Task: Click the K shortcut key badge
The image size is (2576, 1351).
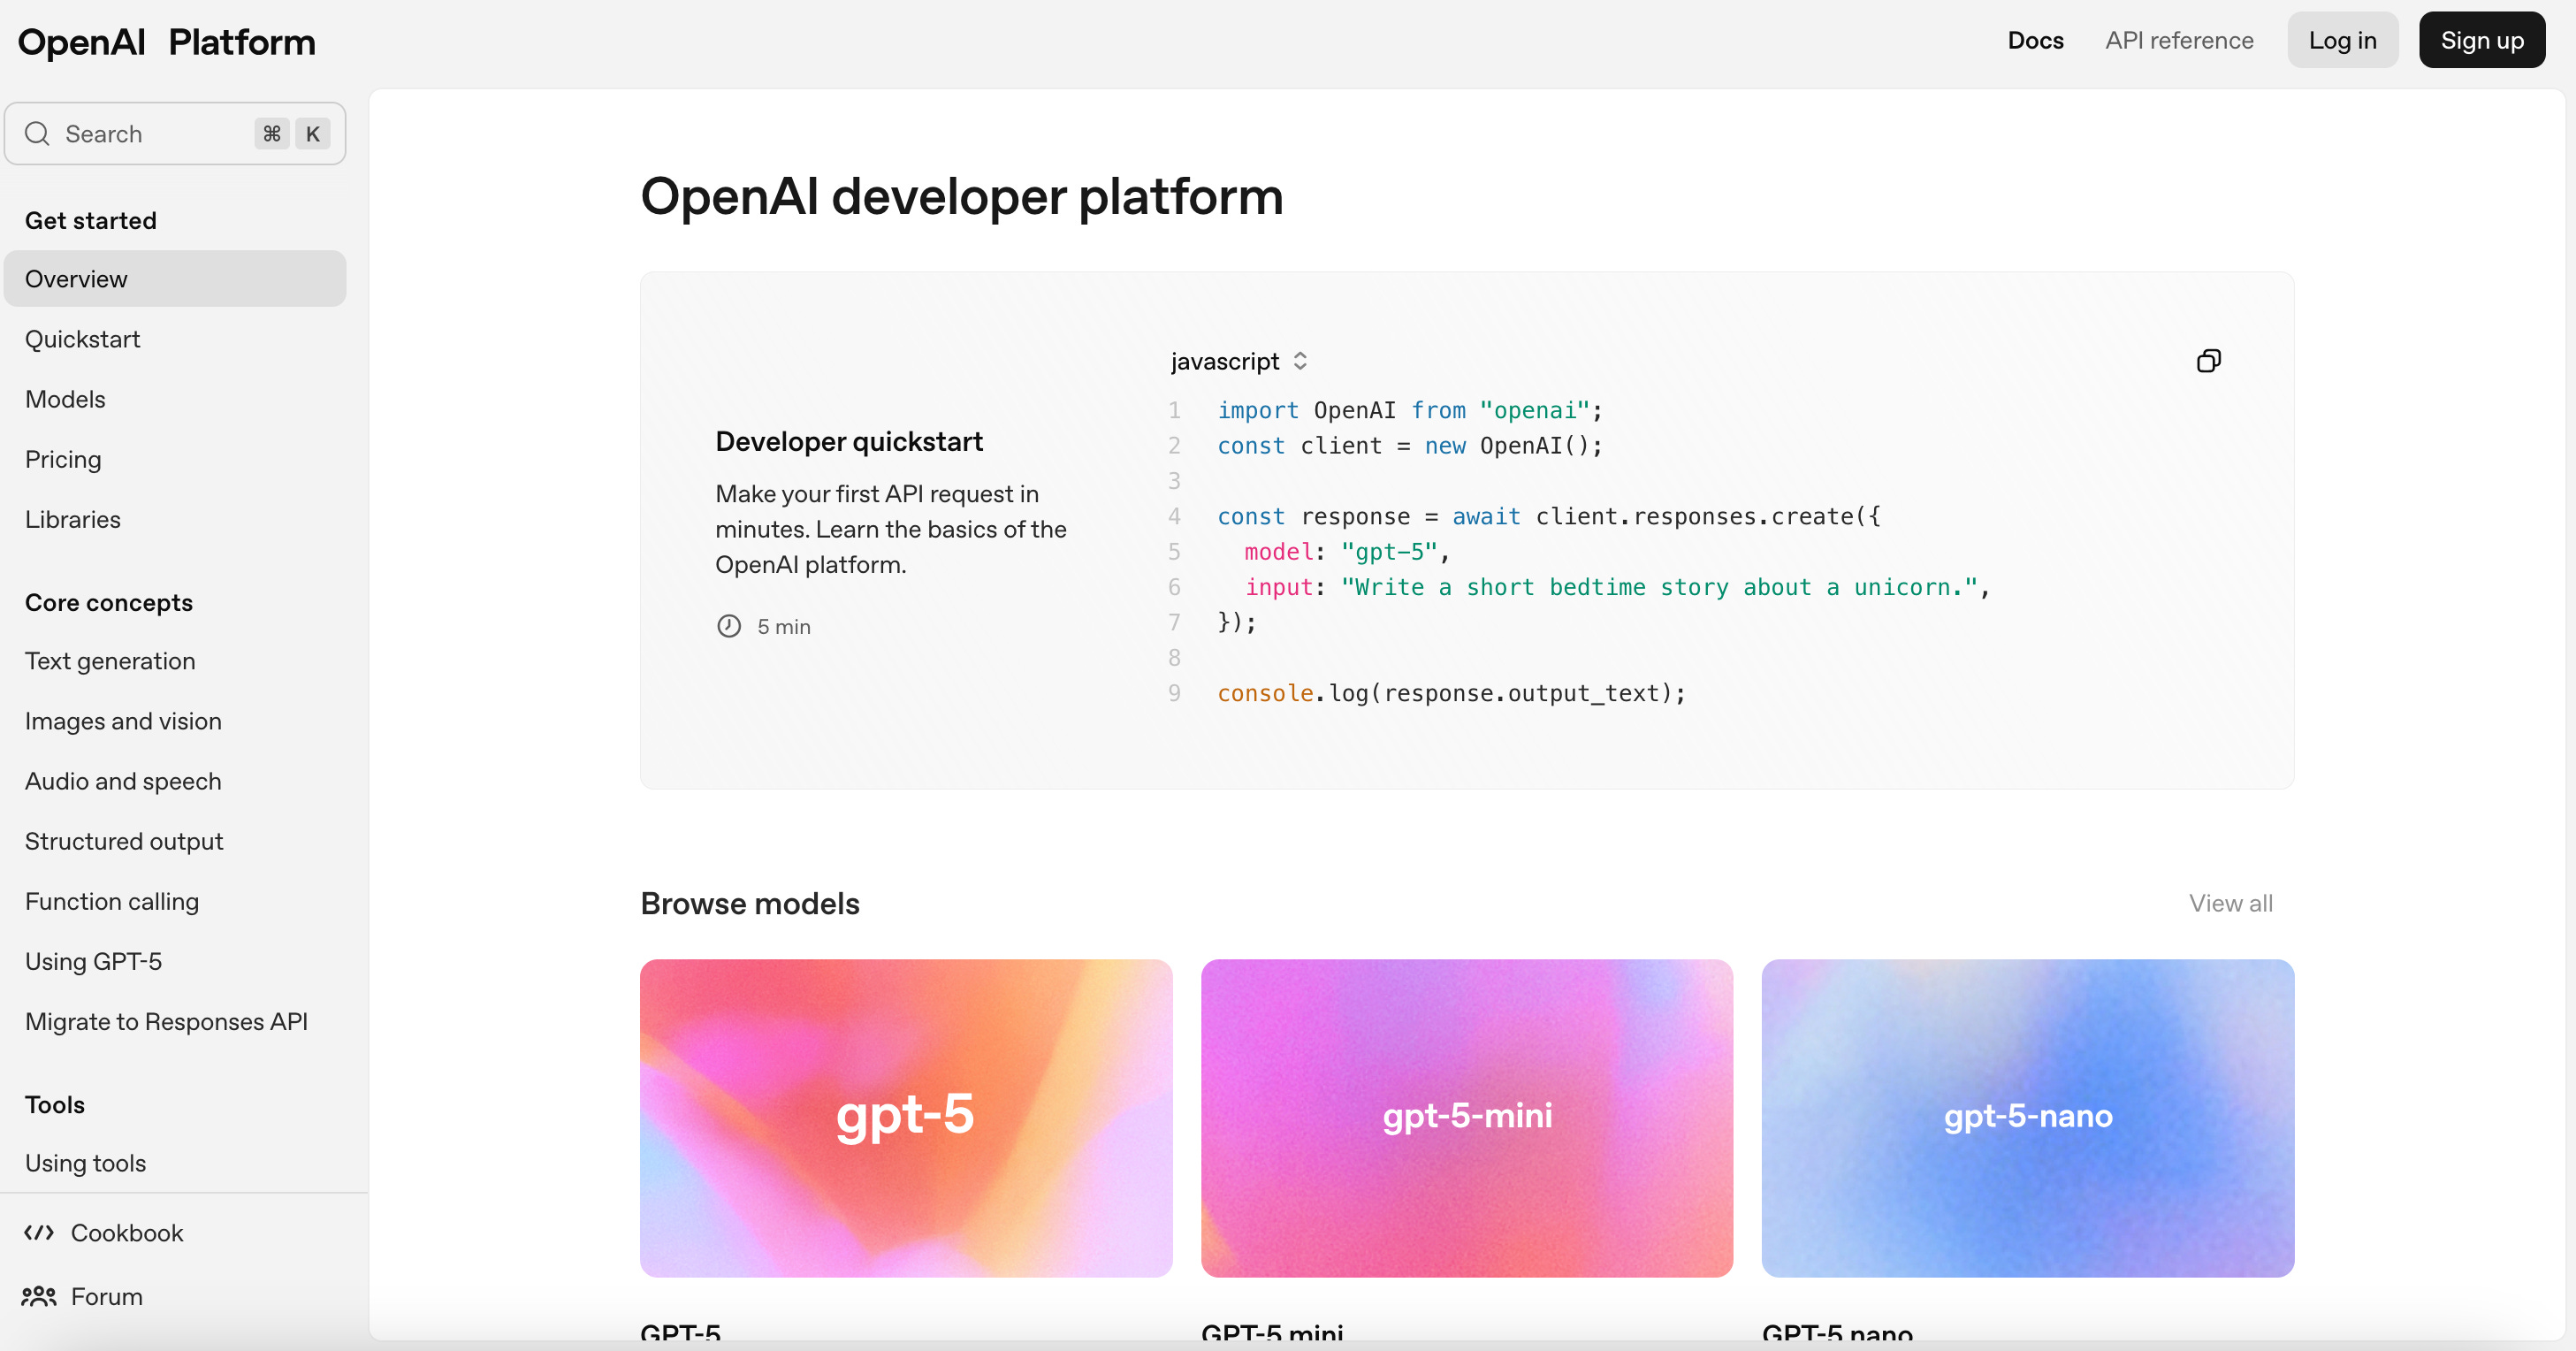Action: pyautogui.click(x=313, y=134)
